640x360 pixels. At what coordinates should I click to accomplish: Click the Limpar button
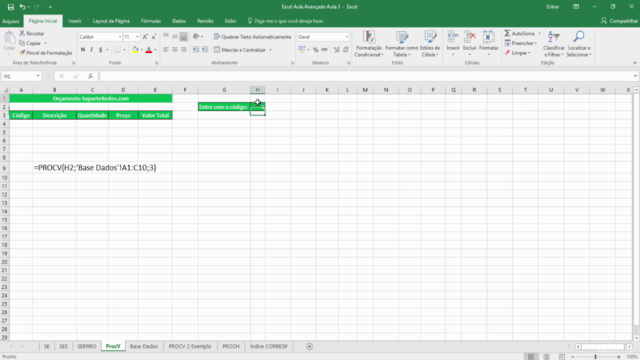point(518,53)
